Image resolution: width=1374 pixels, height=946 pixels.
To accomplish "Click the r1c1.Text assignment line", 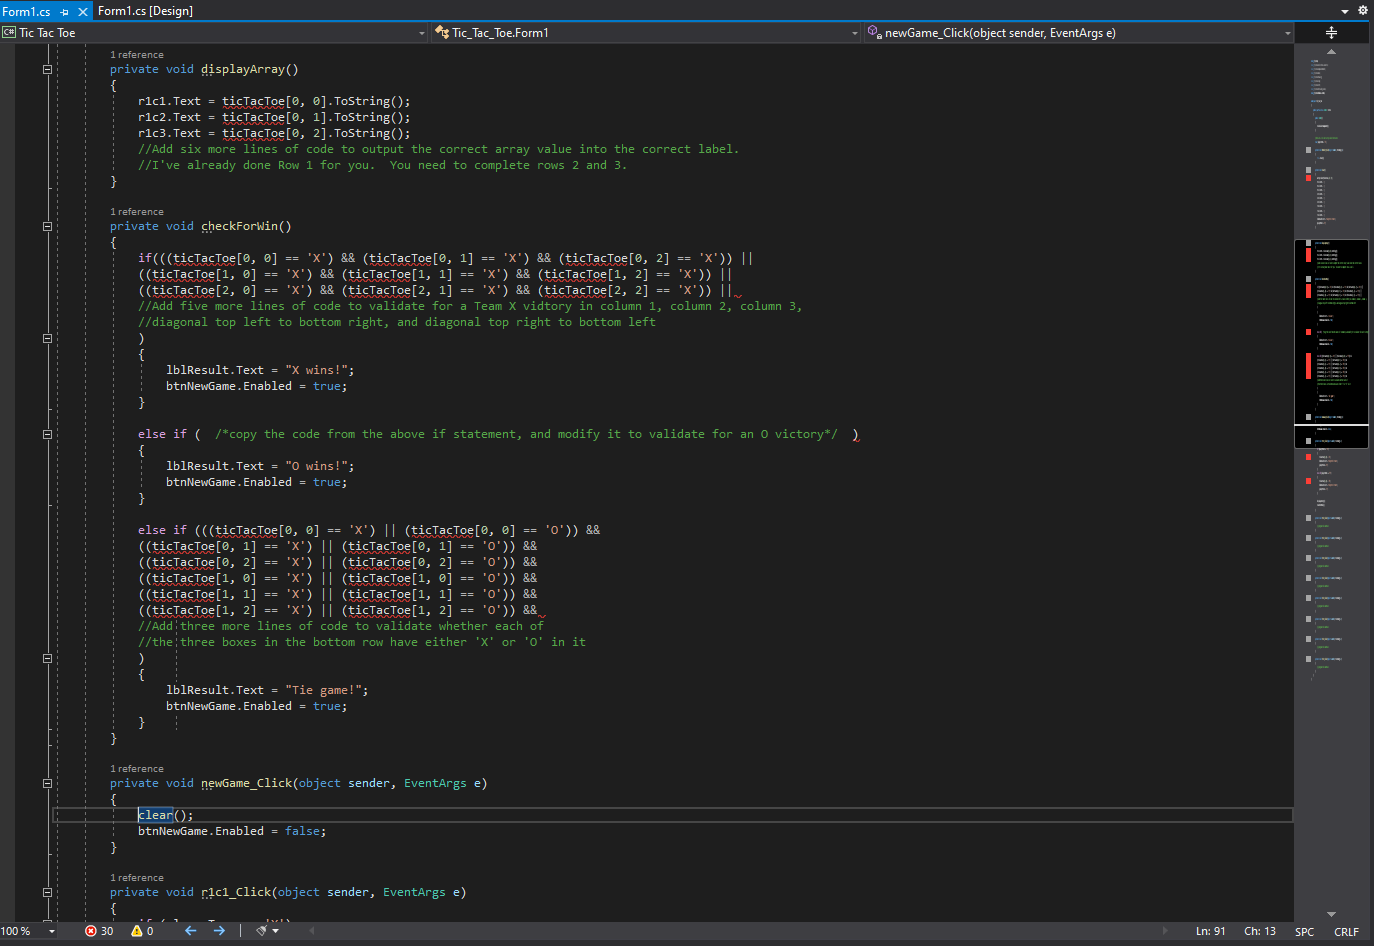I will (274, 101).
